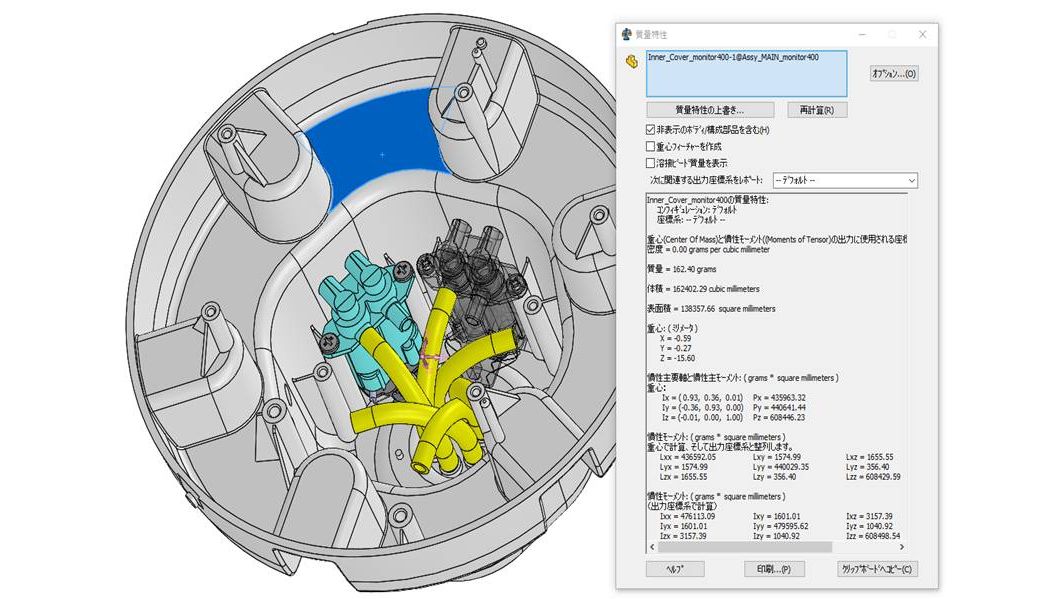Click the left arrow of the horizontal scrollbar
This screenshot has width=1064, height=599.
652,547
